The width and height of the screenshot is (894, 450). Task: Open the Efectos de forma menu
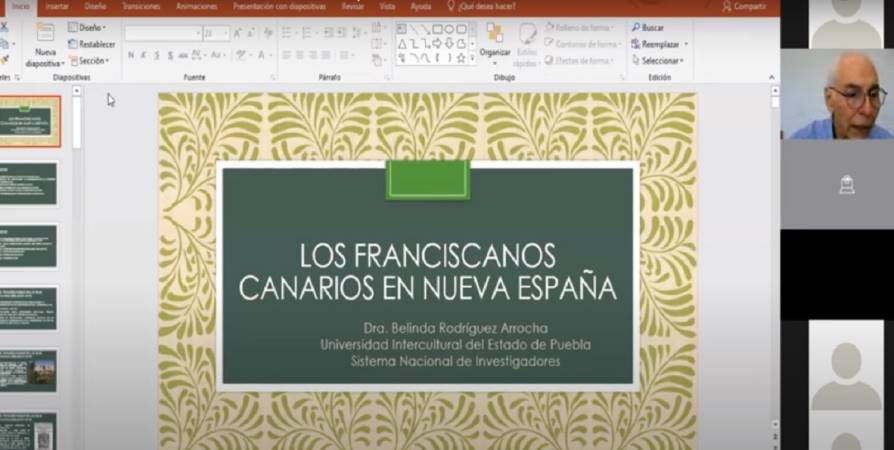pyautogui.click(x=577, y=60)
